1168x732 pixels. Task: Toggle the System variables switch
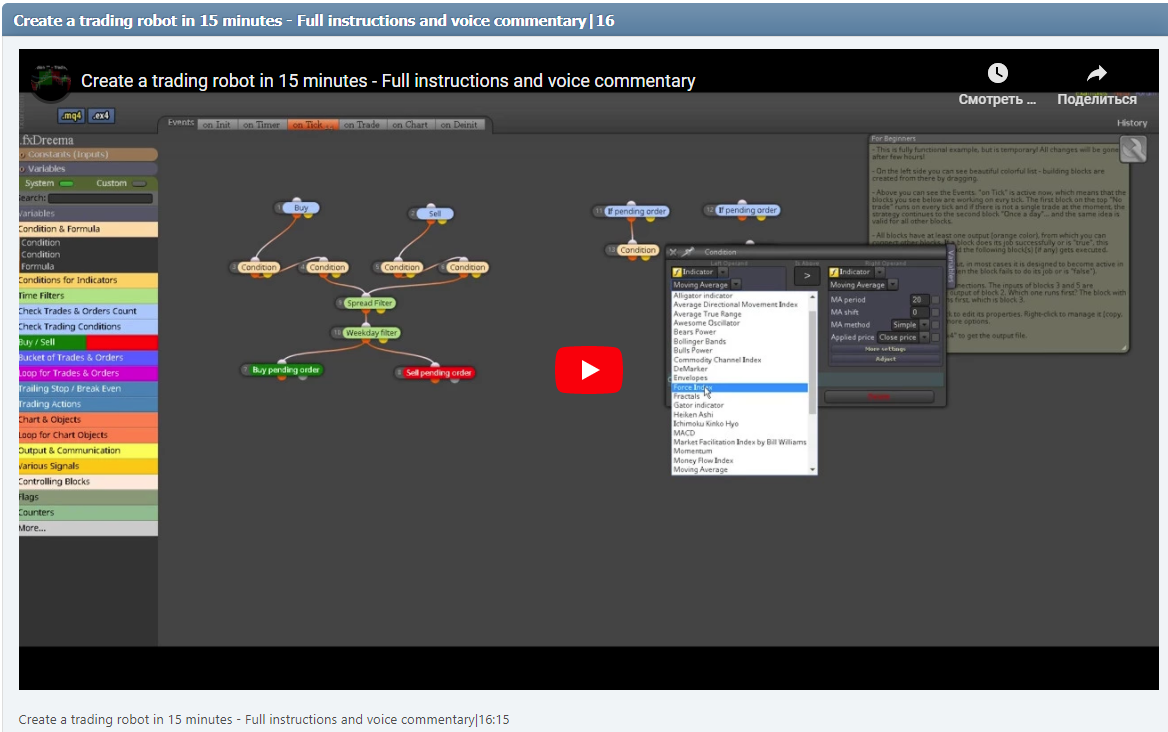(67, 184)
